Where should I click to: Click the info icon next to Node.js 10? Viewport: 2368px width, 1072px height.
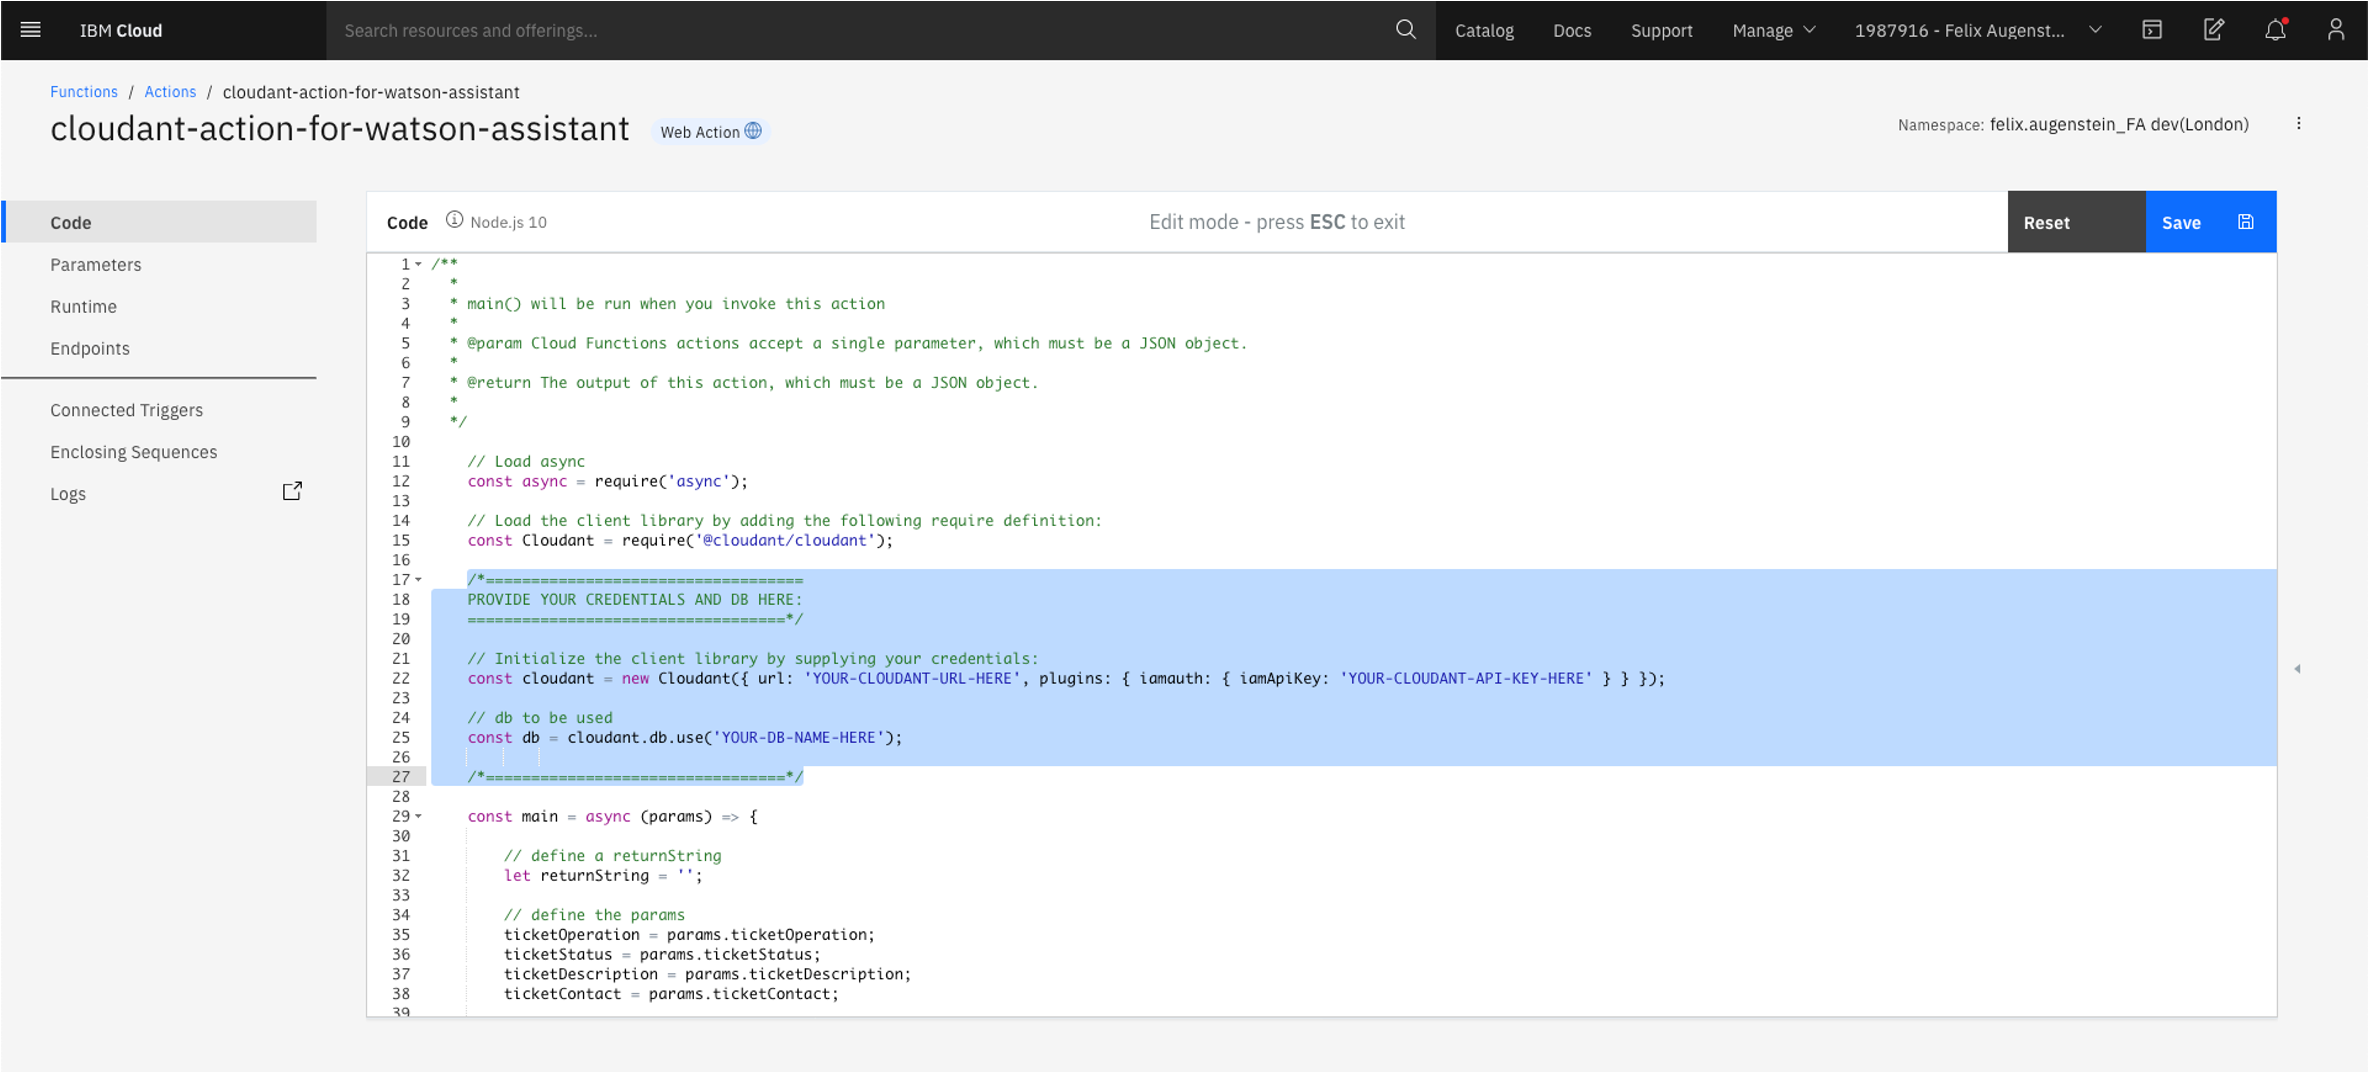click(x=454, y=220)
